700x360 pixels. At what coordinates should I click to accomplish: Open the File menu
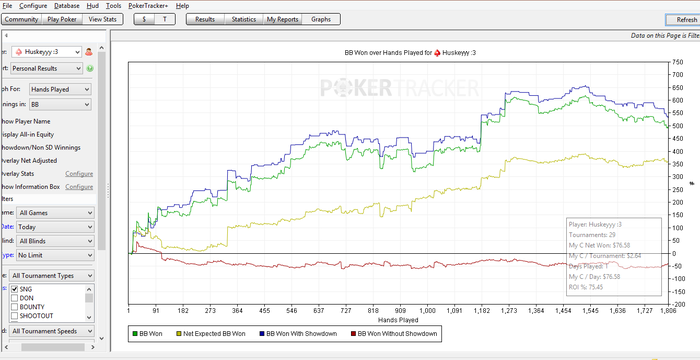point(7,6)
